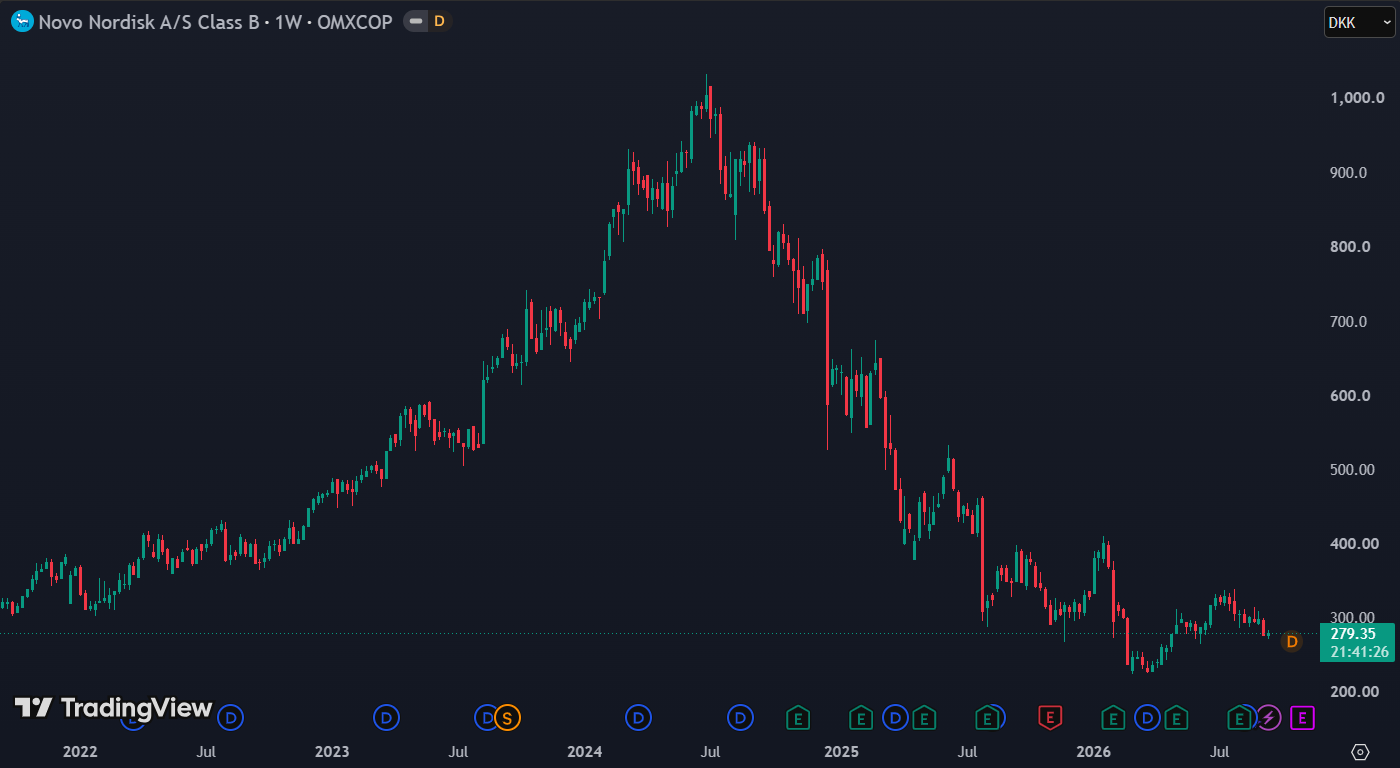Image resolution: width=1400 pixels, height=768 pixels.
Task: Open symbol title Novo Nordisk A/S Class B
Action: (x=151, y=21)
